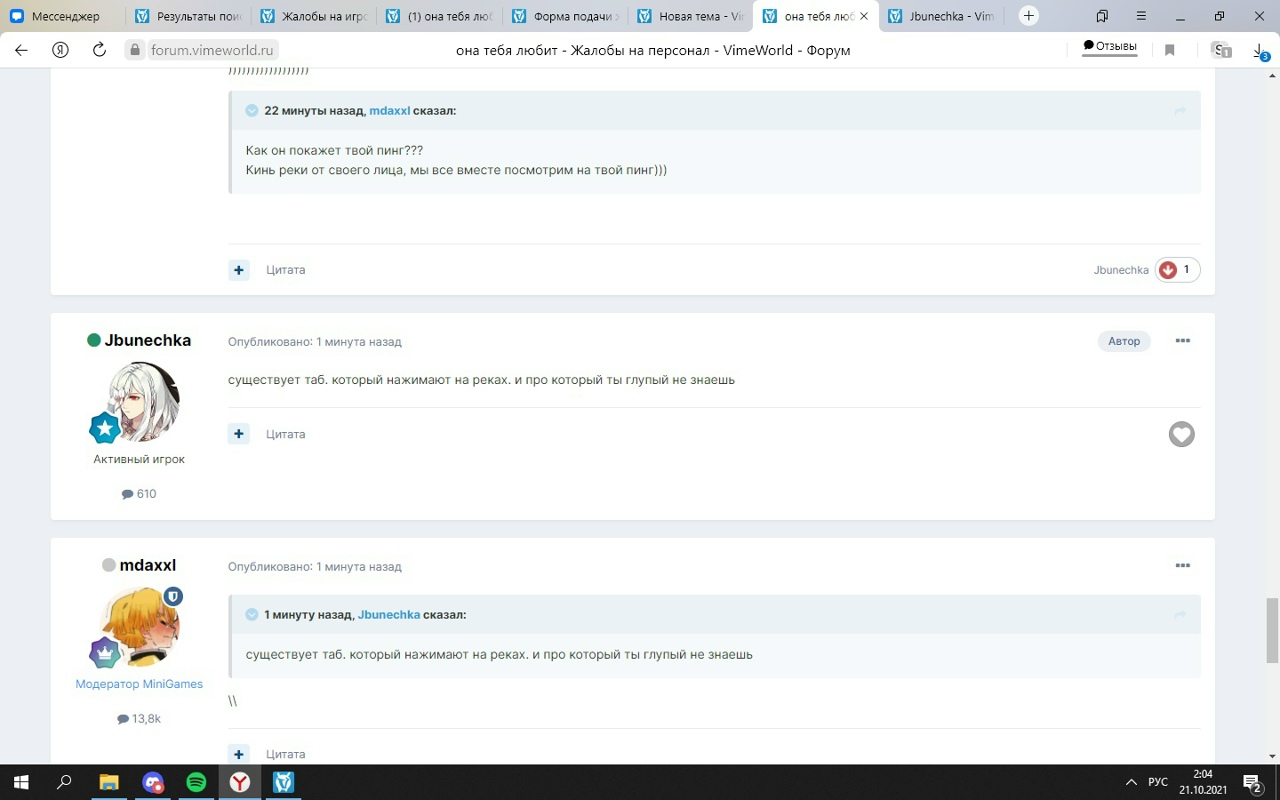Click the downvote reaction icon next to Jbunechka
The width and height of the screenshot is (1280, 800).
pos(1167,270)
